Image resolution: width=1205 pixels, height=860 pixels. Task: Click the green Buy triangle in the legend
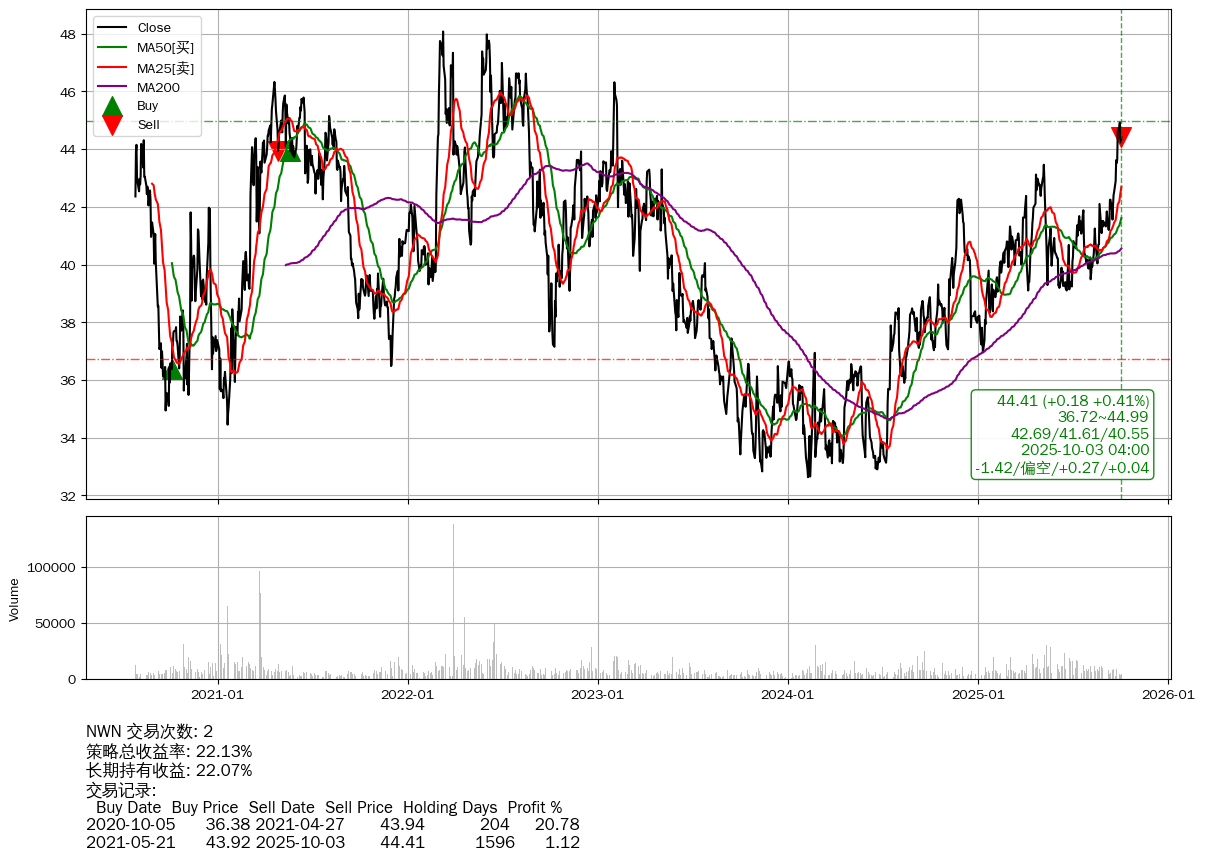click(x=113, y=106)
